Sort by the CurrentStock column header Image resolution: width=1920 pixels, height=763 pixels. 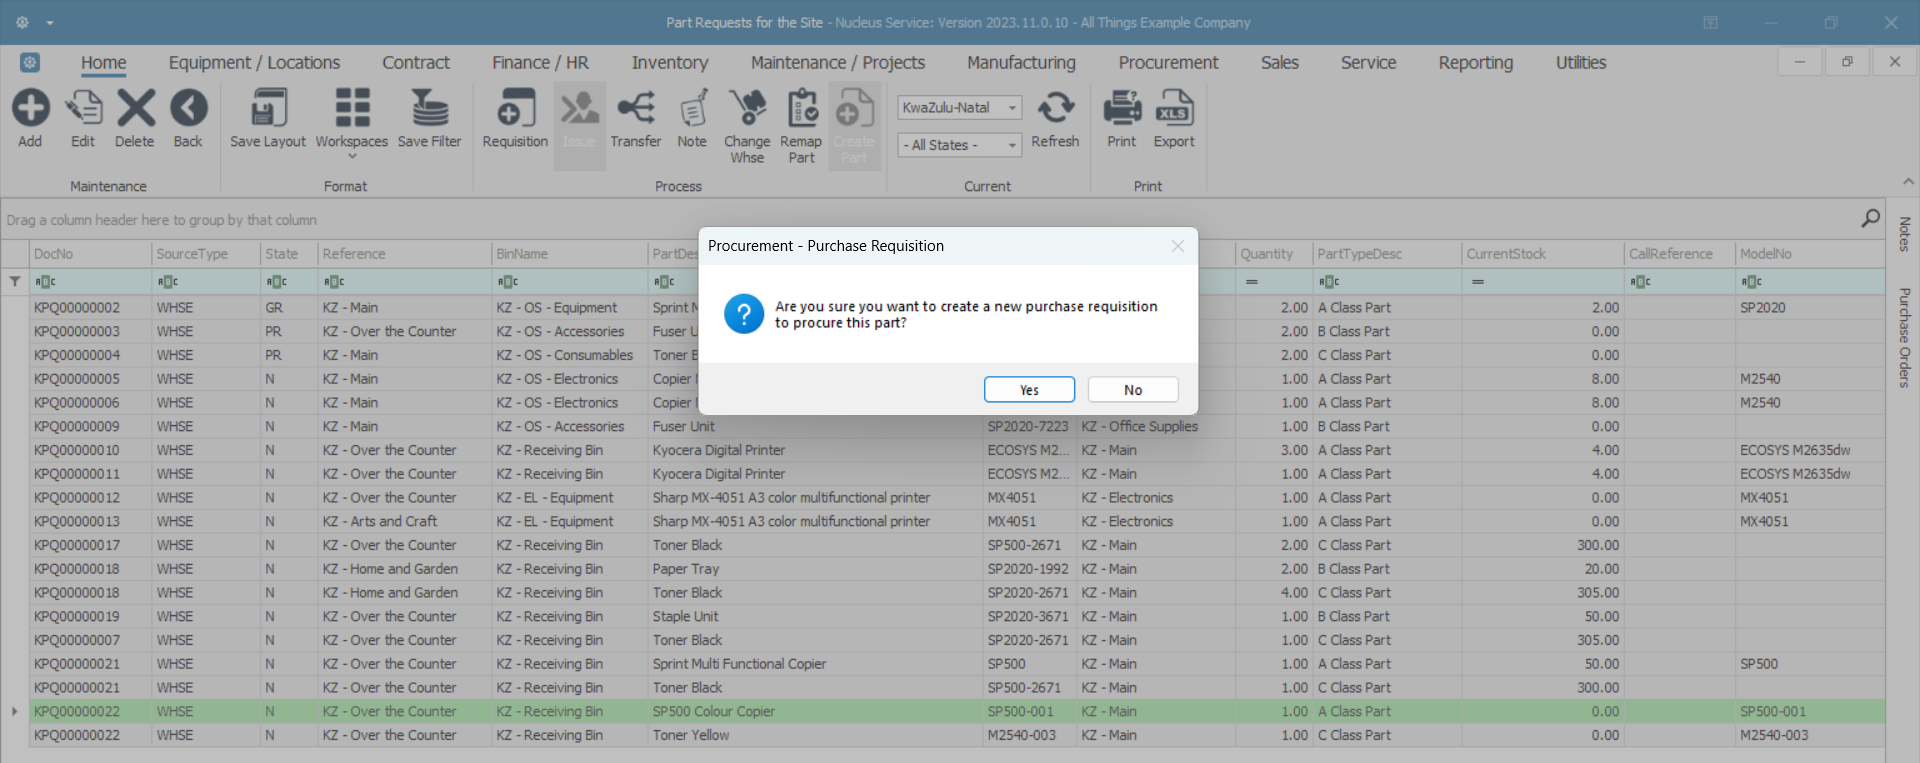(1543, 254)
